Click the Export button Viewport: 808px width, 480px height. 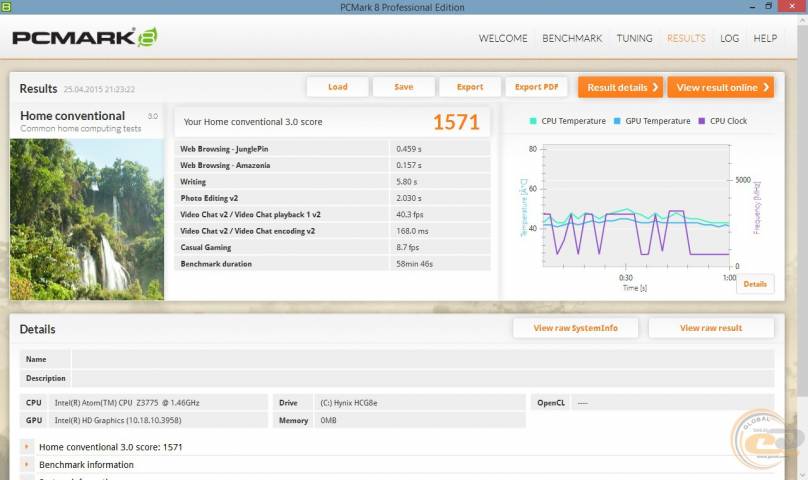point(470,87)
